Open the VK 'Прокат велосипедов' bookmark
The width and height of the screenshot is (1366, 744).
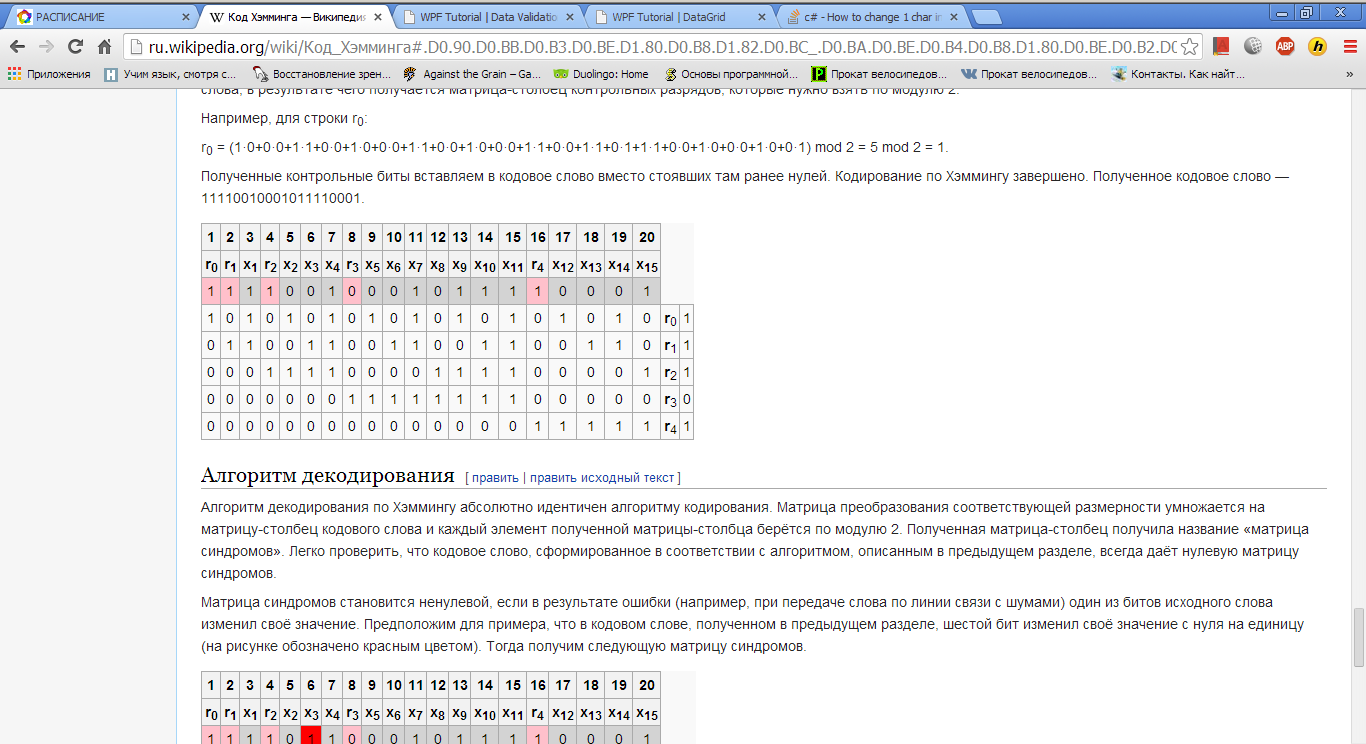[1029, 74]
